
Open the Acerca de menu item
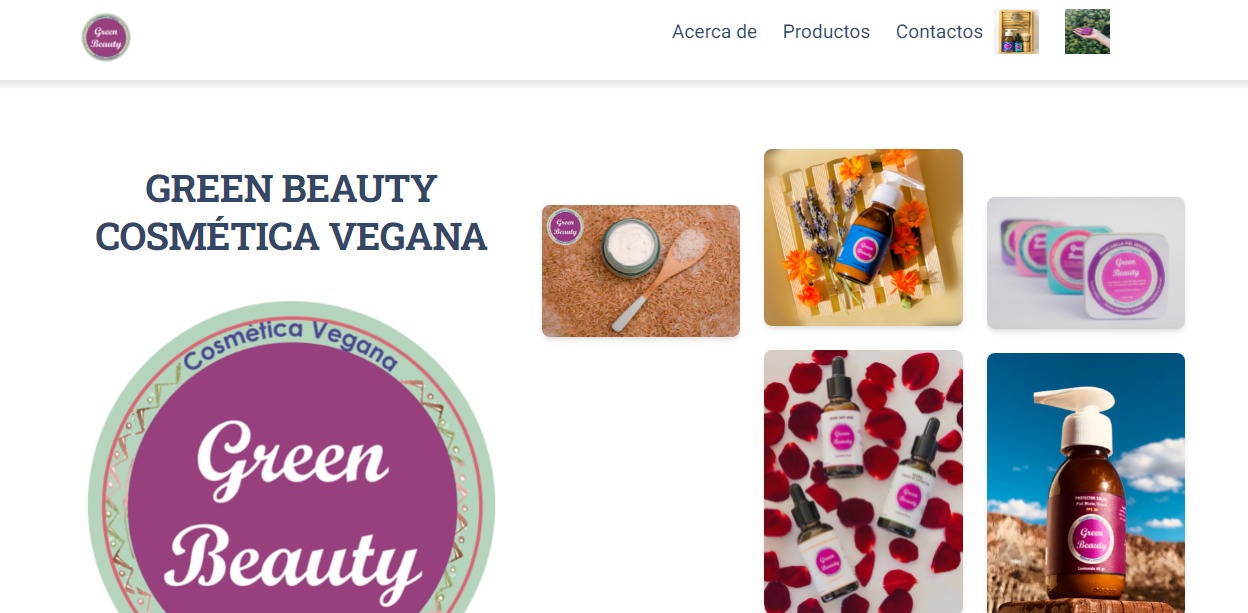714,32
